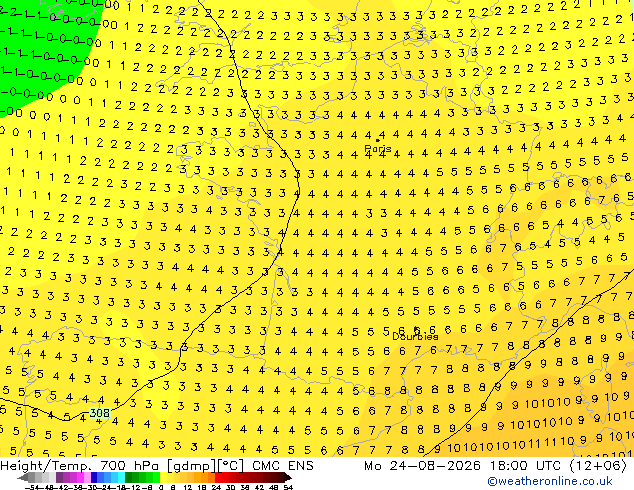The image size is (634, 490).
Task: Click the Mo 24-08-2026 18:00 UTC timestamp
Action: click(464, 466)
